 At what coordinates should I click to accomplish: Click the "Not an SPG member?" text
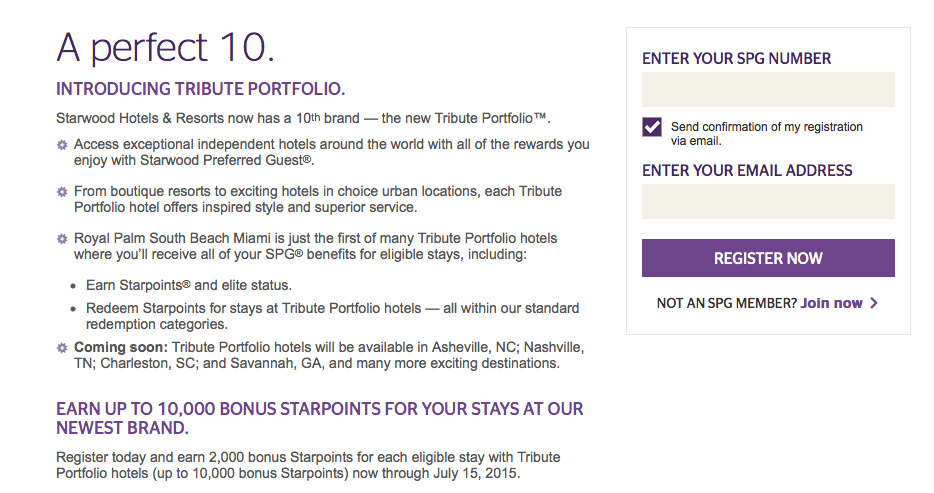pyautogui.click(x=727, y=303)
